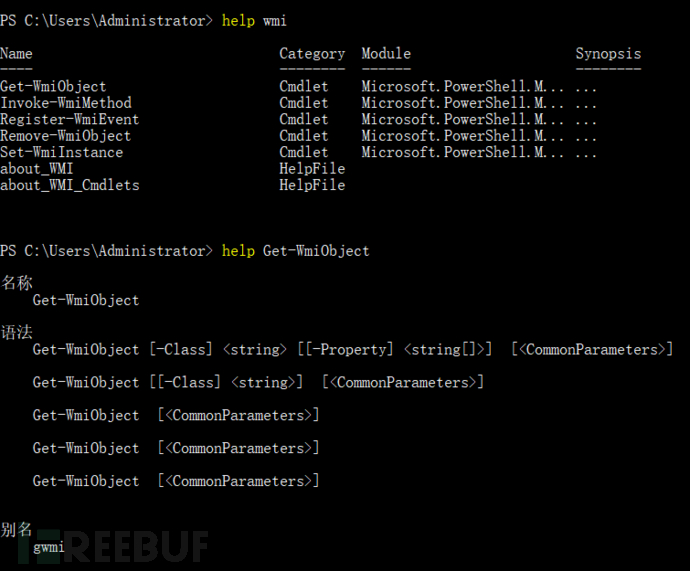
Task: Click the [-Property] parameter in the syntax
Action: click(x=350, y=349)
